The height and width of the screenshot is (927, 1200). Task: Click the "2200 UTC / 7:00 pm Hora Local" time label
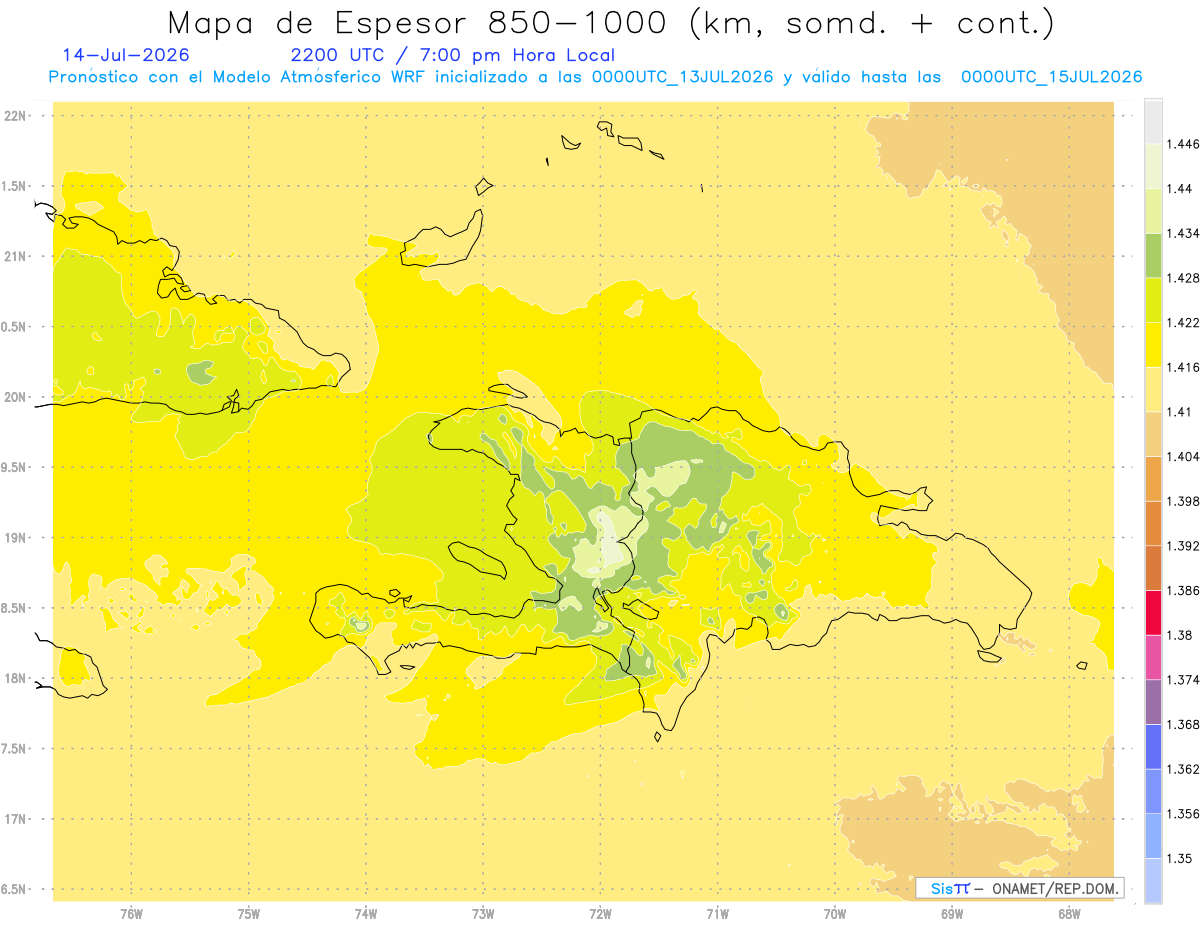(x=453, y=55)
